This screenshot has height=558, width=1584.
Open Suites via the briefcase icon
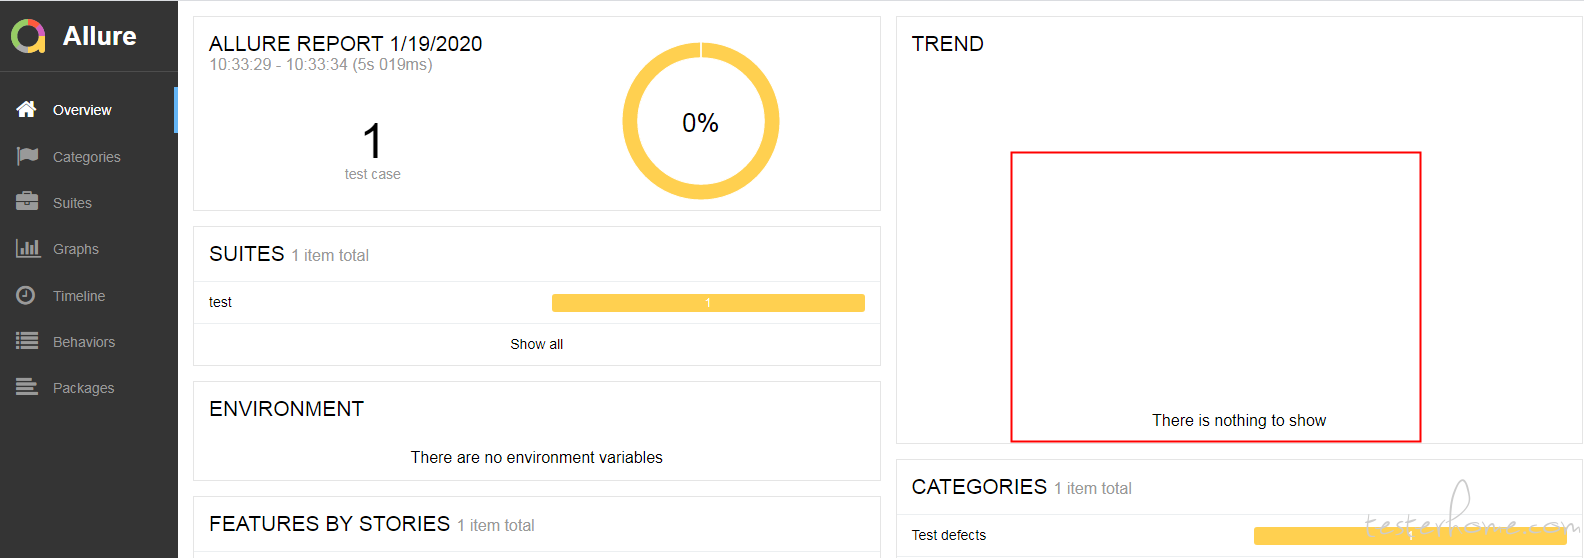pos(27,202)
